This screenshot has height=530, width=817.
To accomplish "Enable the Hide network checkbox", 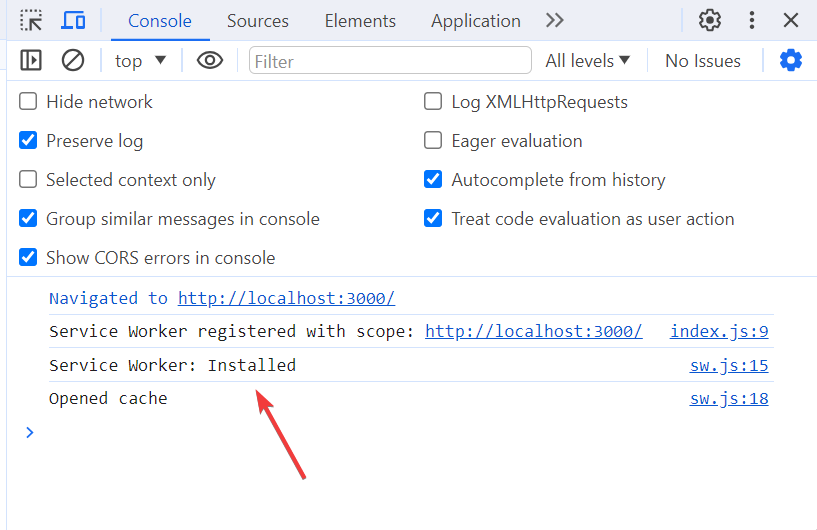I will pos(28,102).
